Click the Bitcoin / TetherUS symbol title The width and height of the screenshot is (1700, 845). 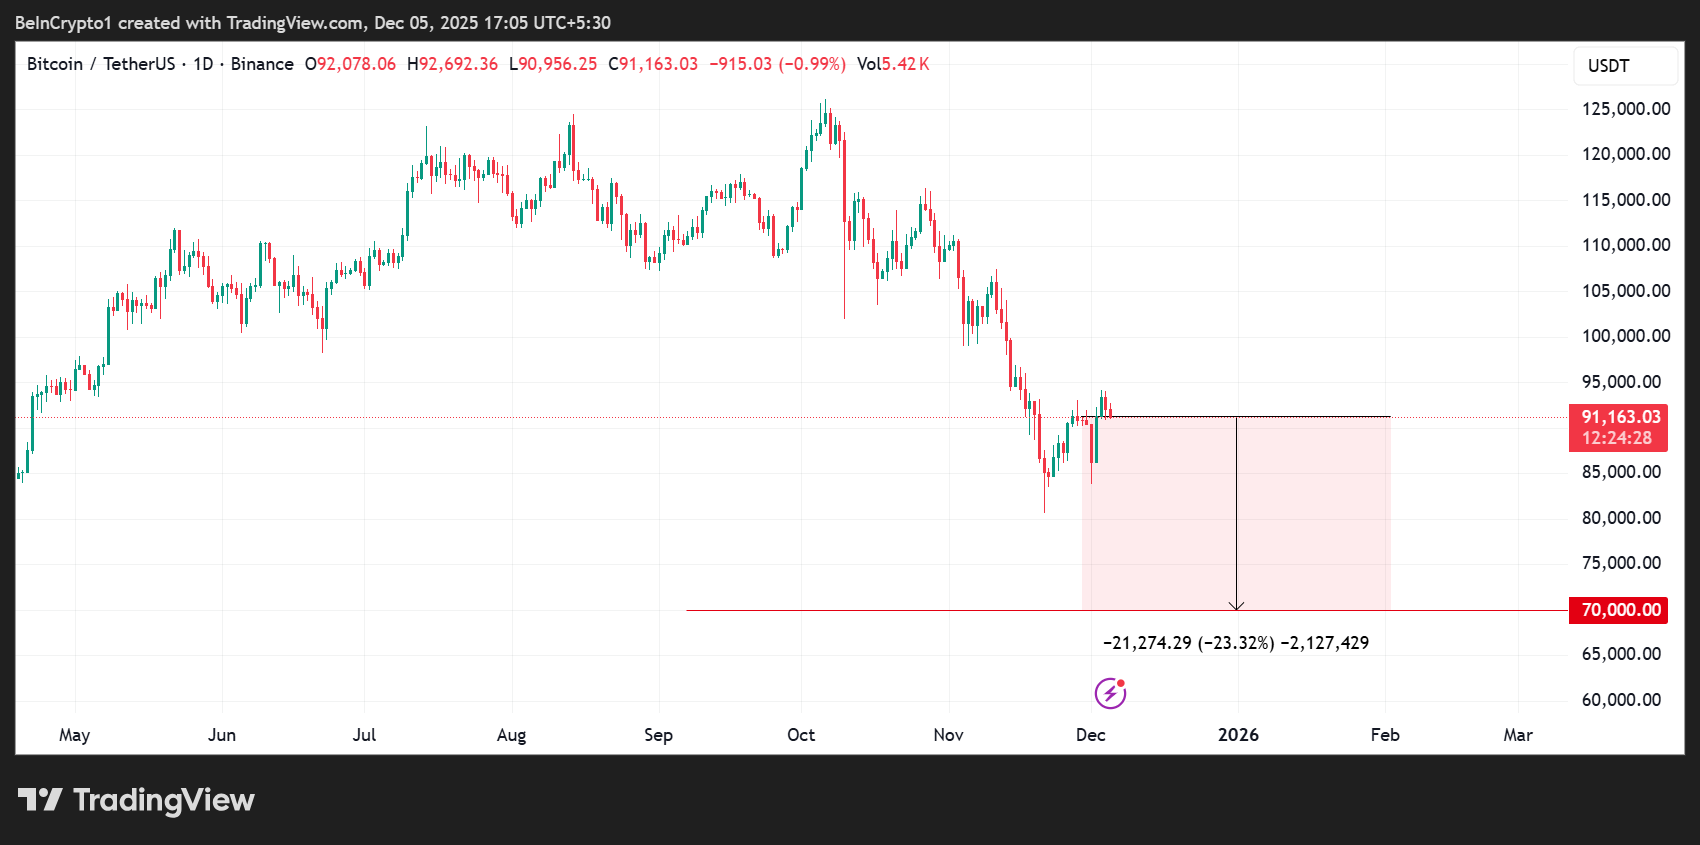pos(100,64)
